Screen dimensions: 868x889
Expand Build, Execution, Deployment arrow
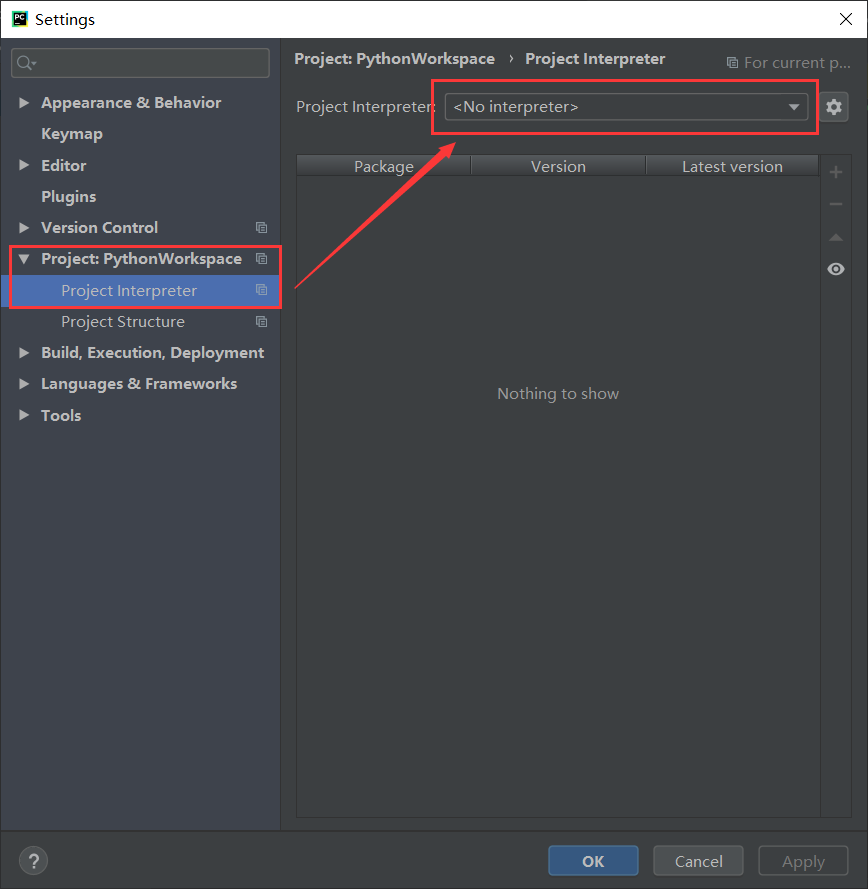24,353
